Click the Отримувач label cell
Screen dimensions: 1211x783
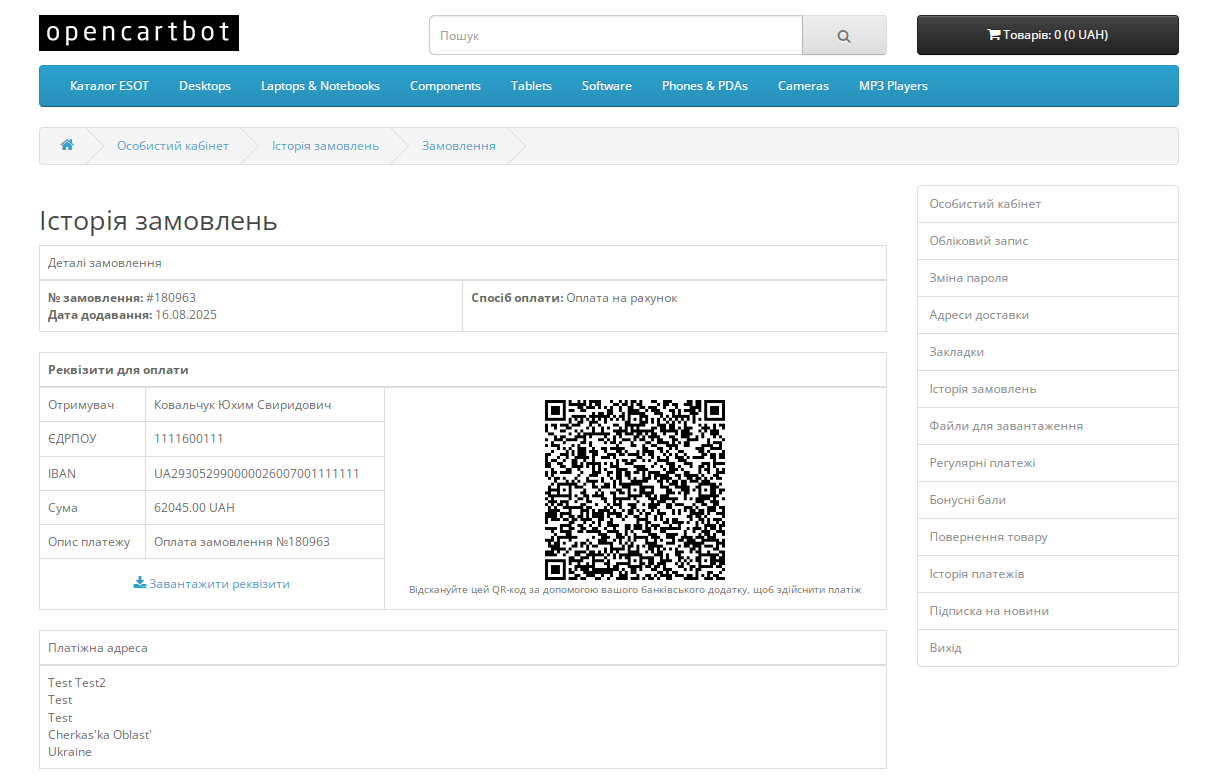[x=92, y=405]
